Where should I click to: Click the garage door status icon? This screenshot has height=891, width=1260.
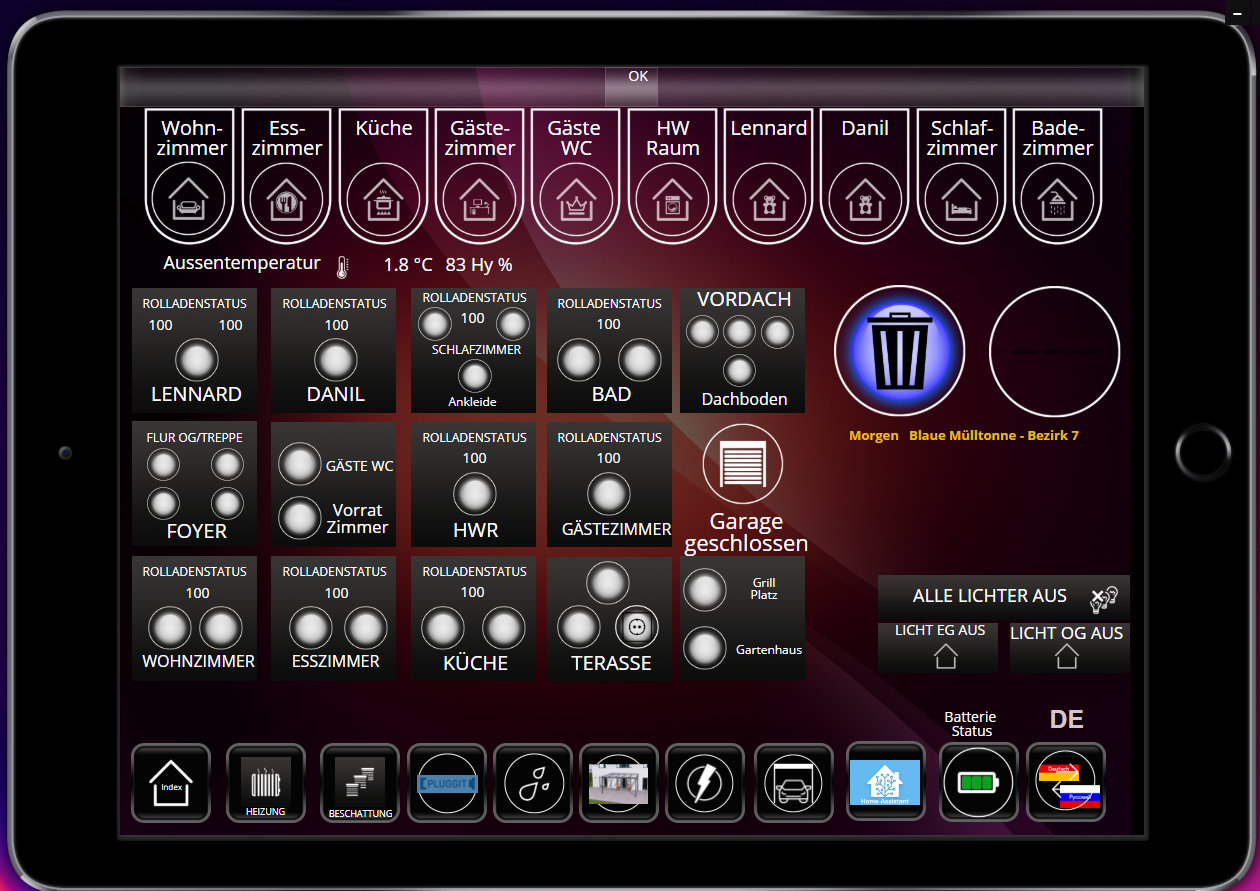[x=742, y=464]
